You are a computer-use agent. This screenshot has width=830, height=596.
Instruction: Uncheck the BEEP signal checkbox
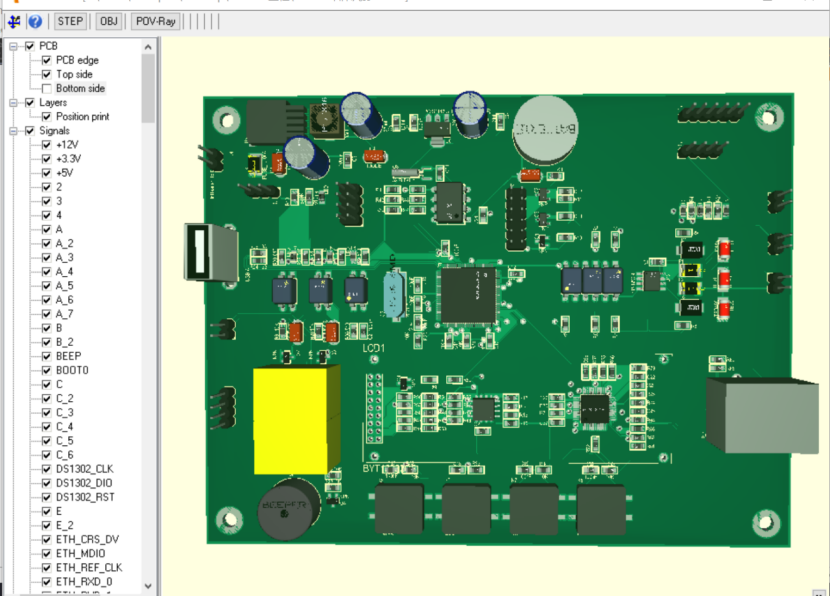click(47, 356)
